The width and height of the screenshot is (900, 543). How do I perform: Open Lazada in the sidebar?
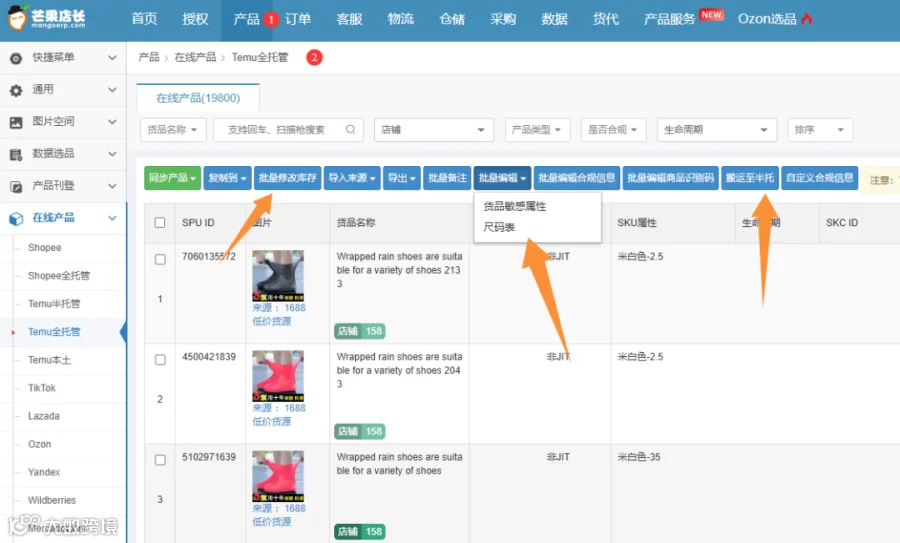click(44, 416)
